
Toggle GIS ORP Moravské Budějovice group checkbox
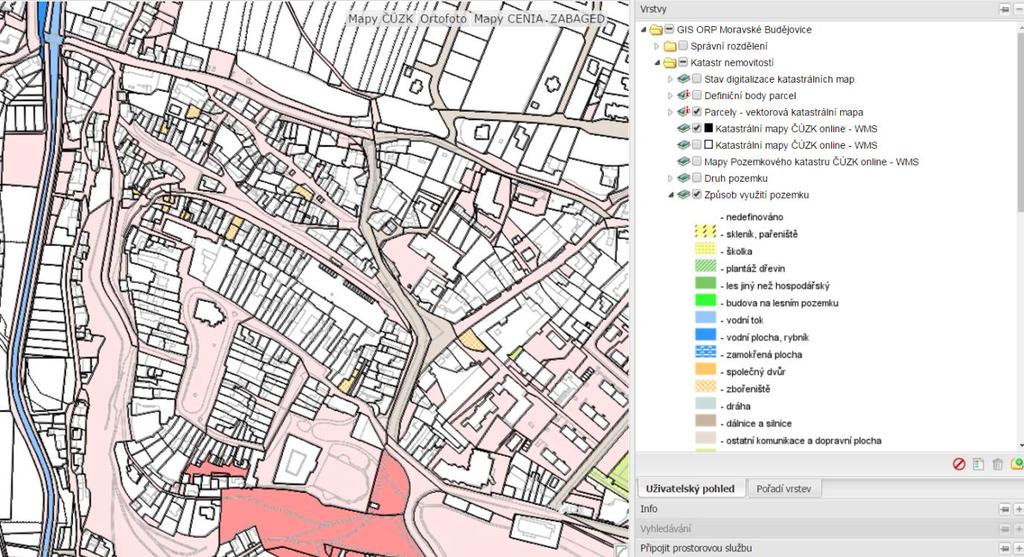[x=669, y=29]
